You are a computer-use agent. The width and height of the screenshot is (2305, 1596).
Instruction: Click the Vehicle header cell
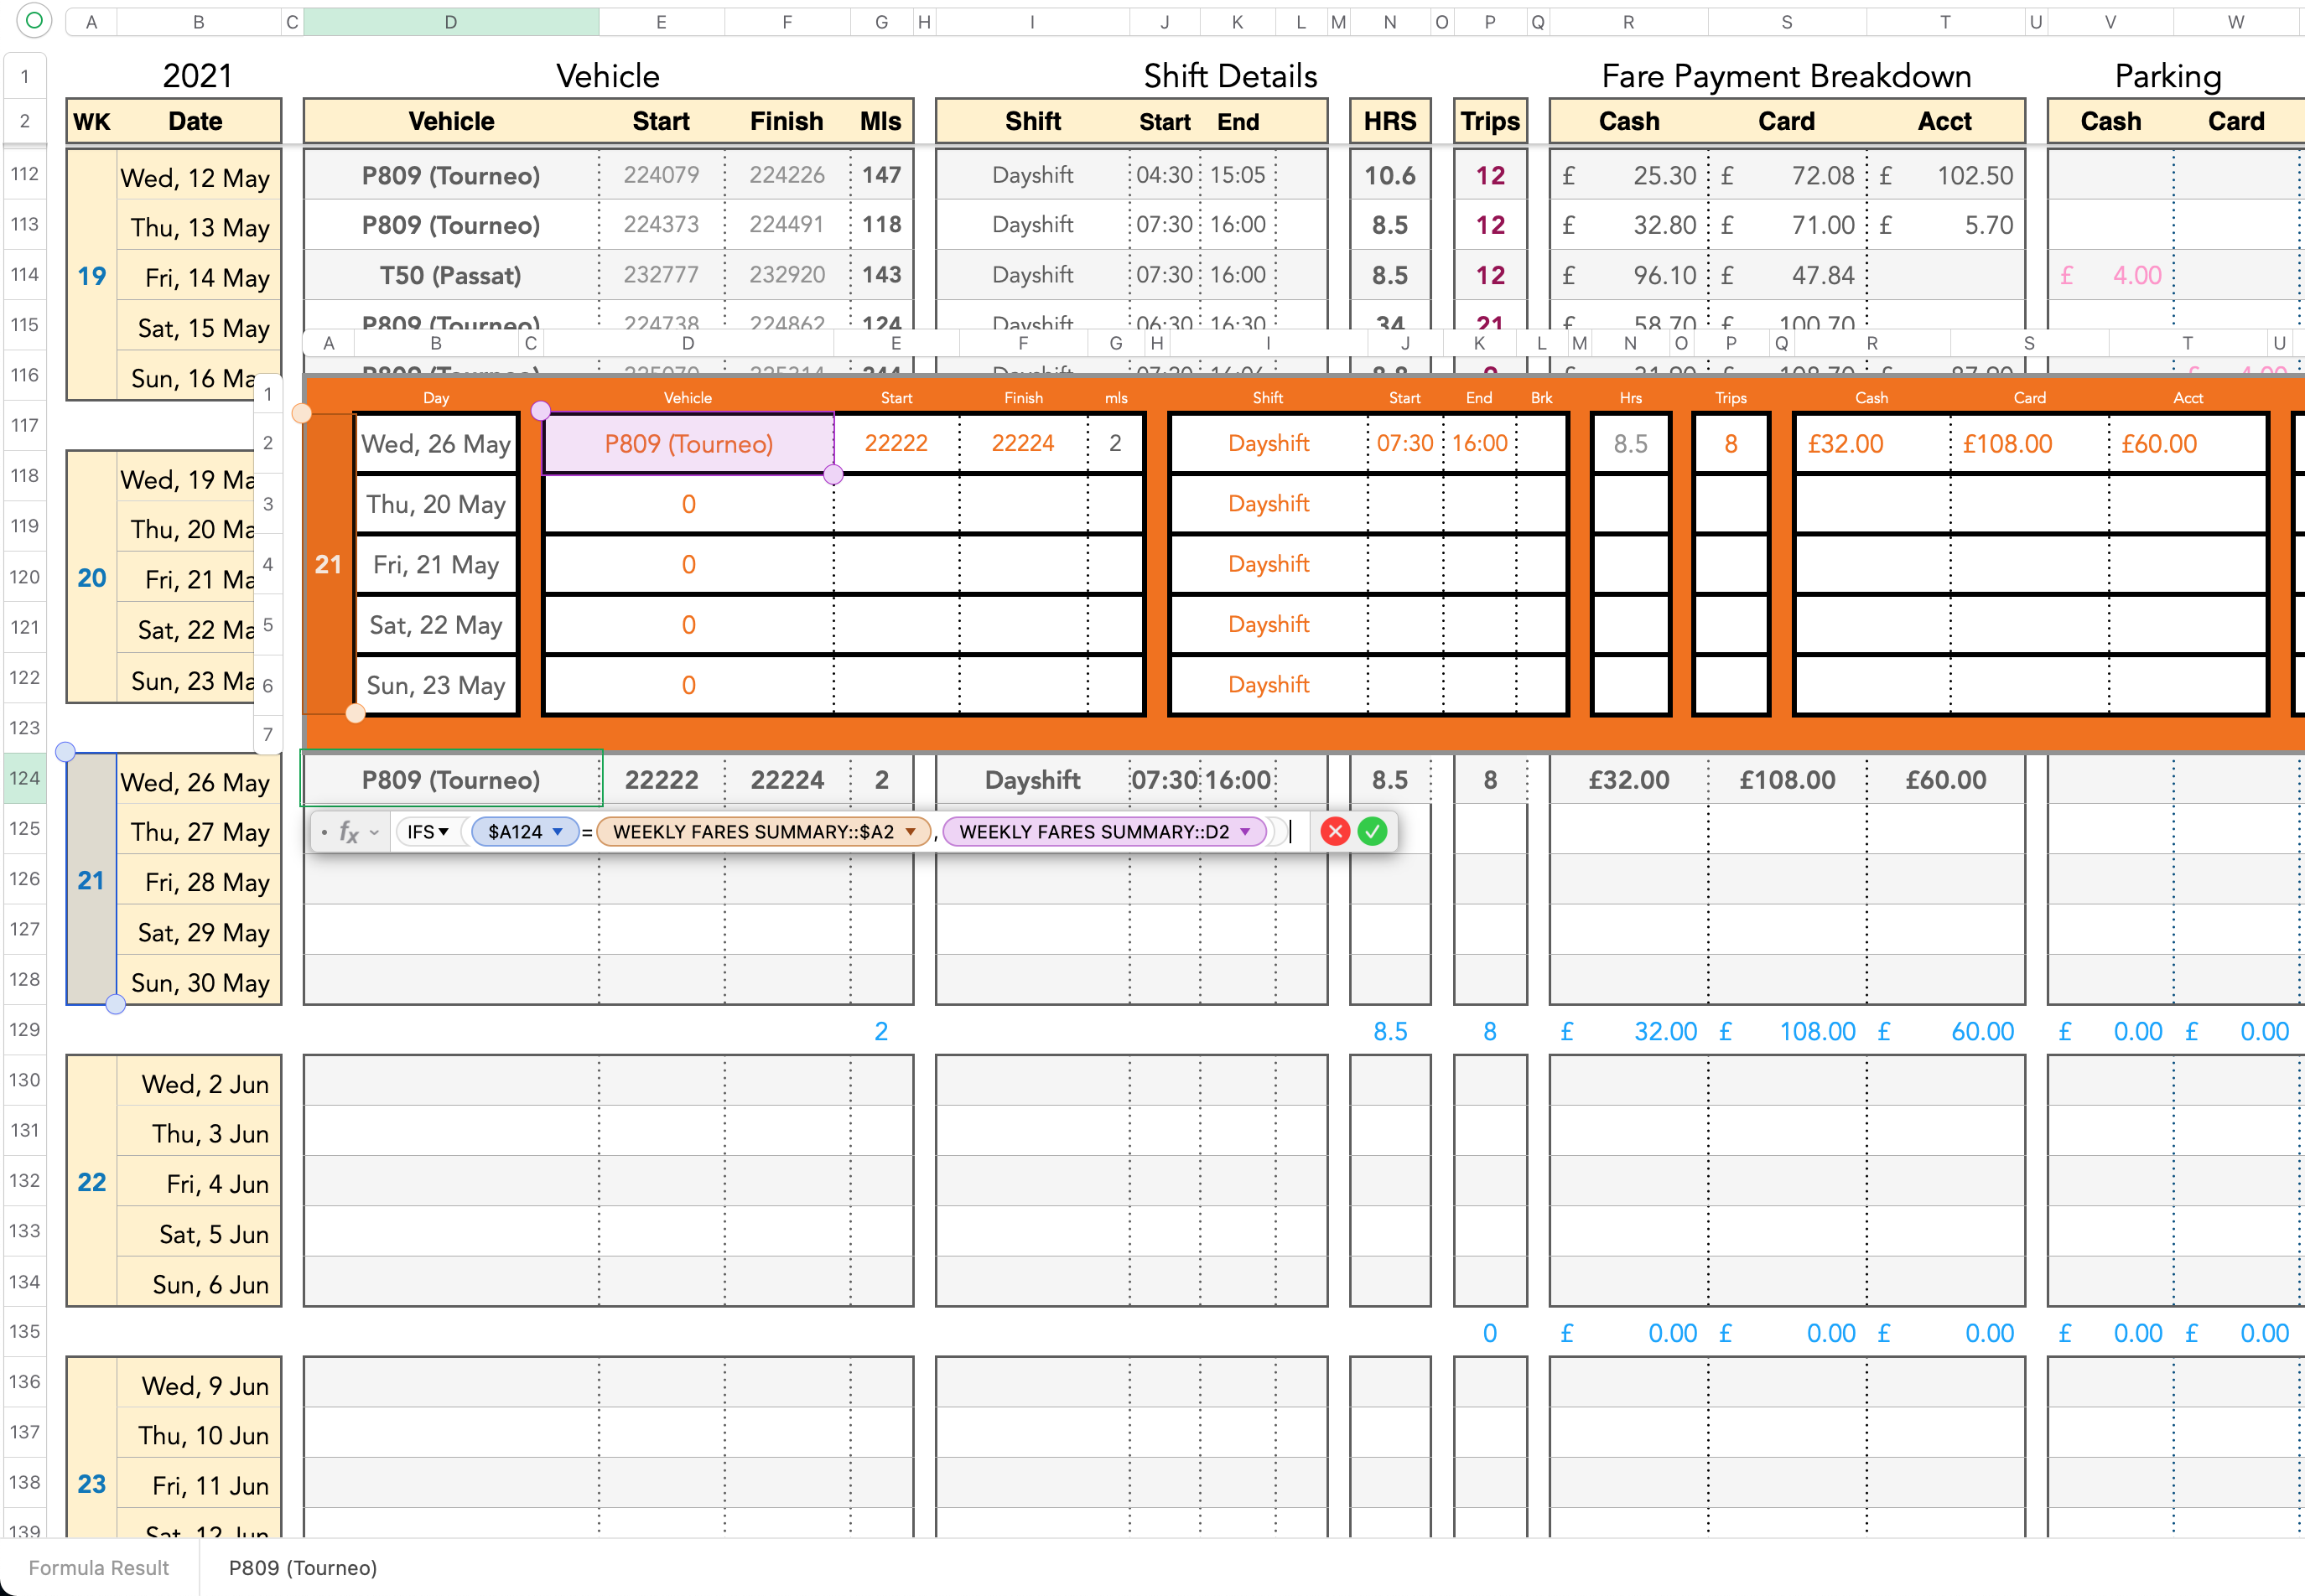coord(451,122)
